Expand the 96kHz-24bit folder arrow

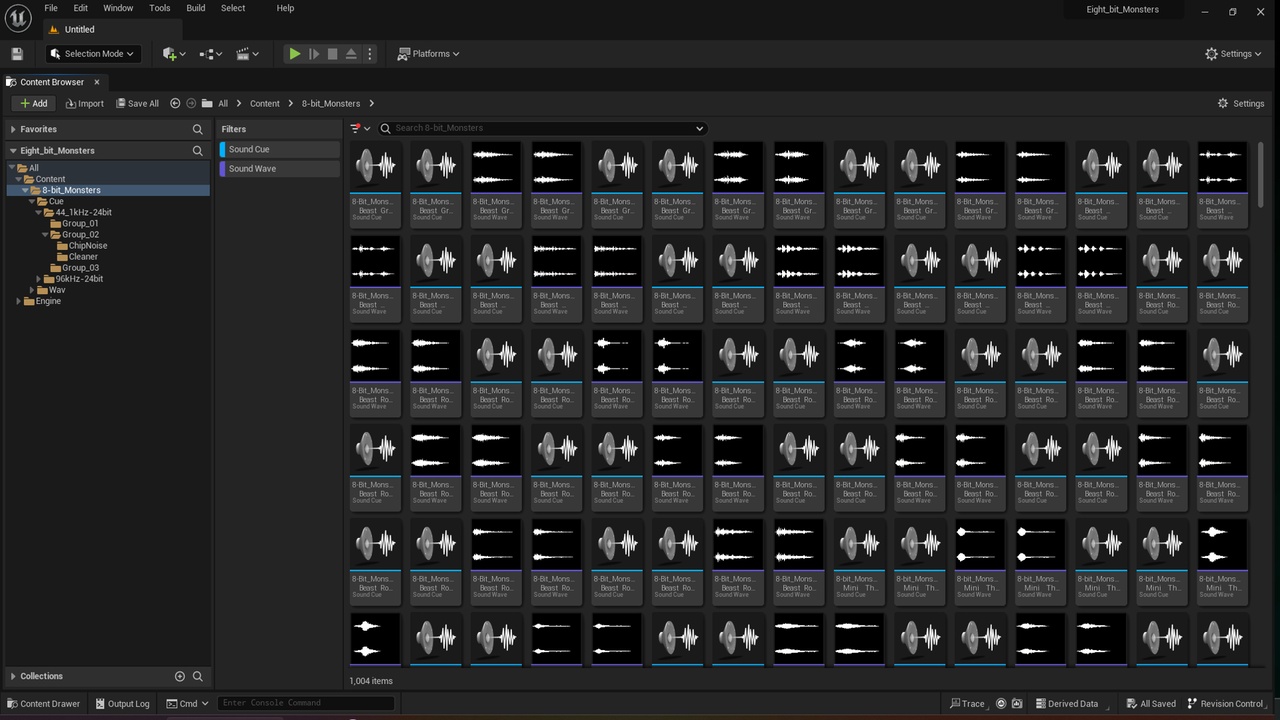(x=38, y=279)
